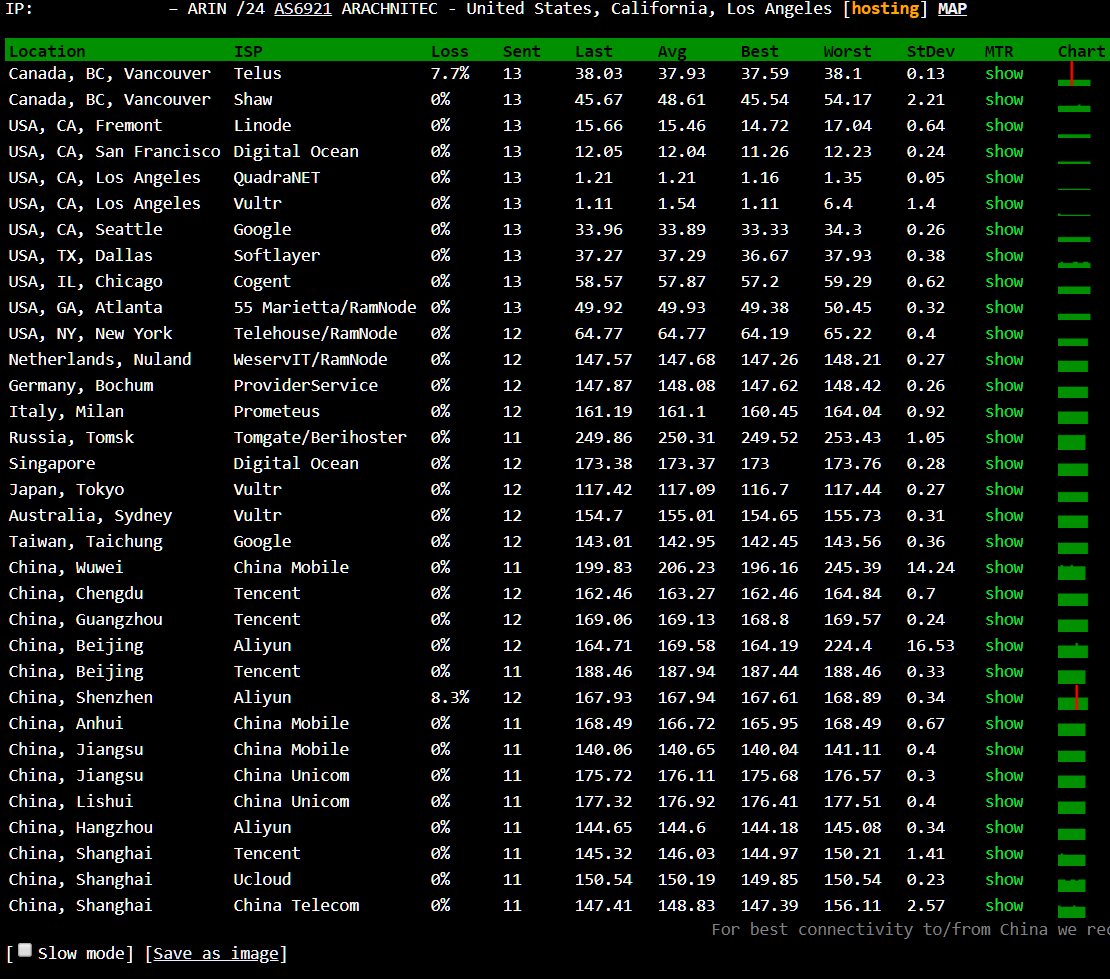Open the MAP link in header
This screenshot has width=1110, height=979.
[x=952, y=9]
